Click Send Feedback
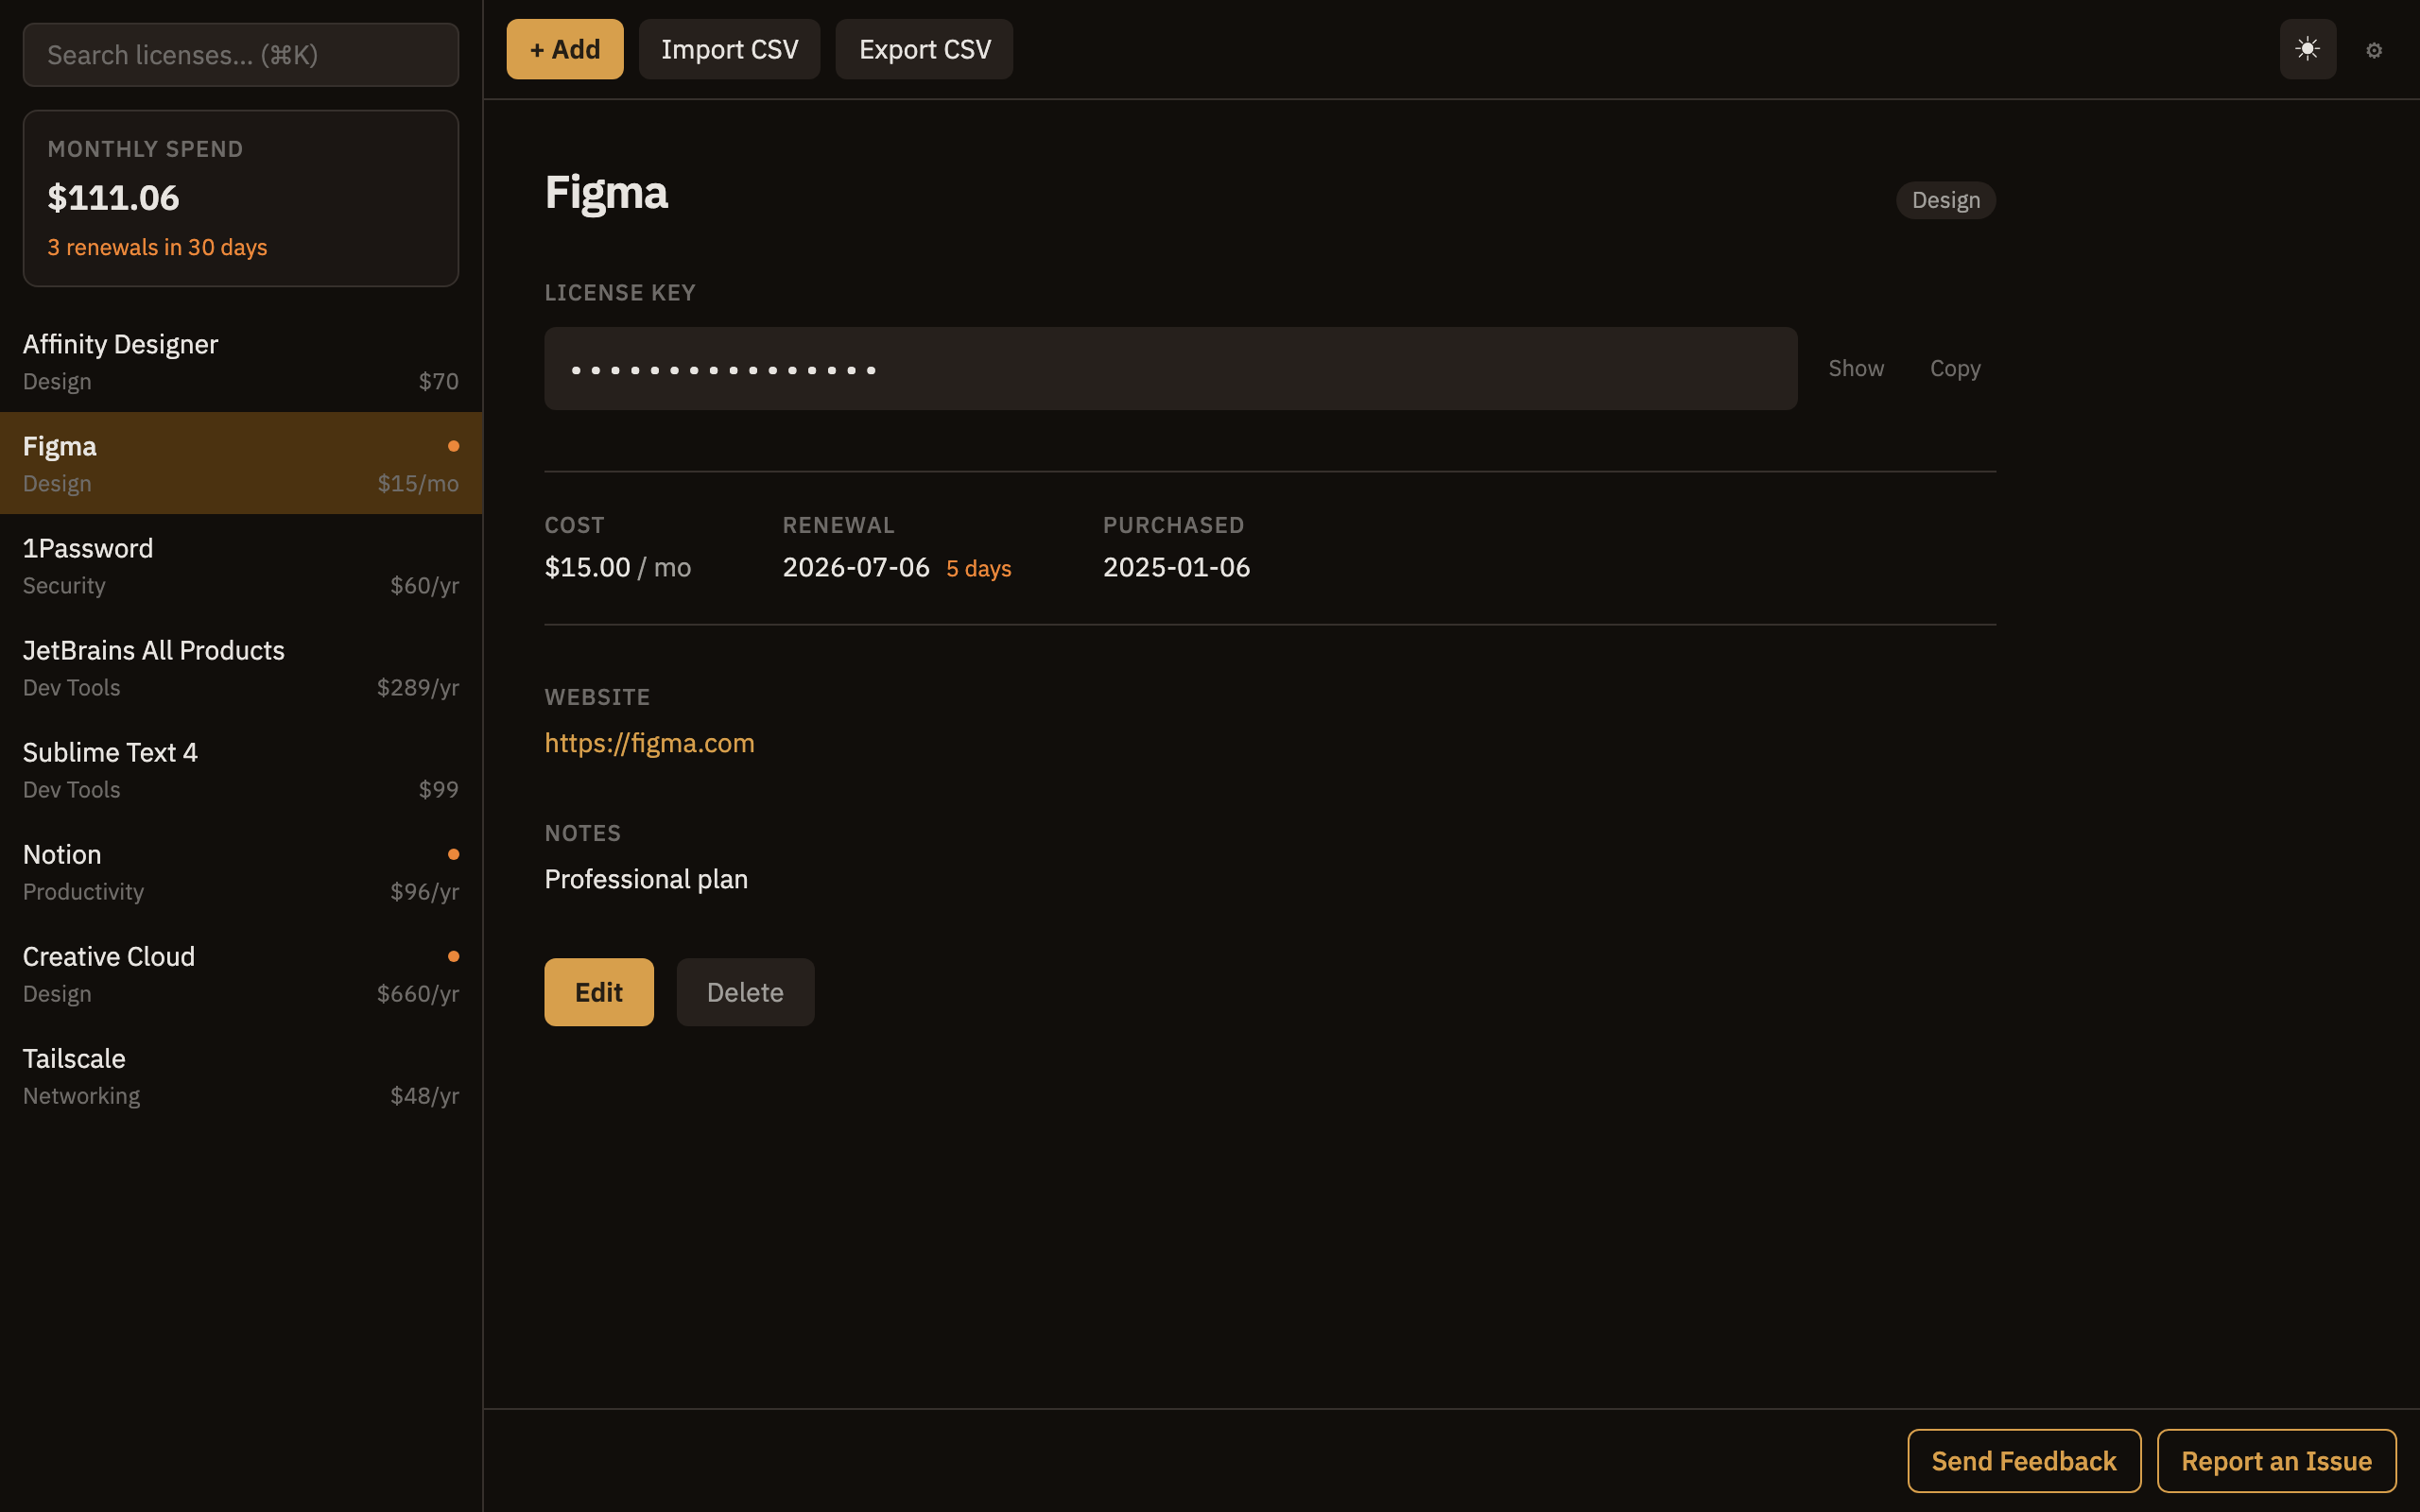 [2024, 1461]
